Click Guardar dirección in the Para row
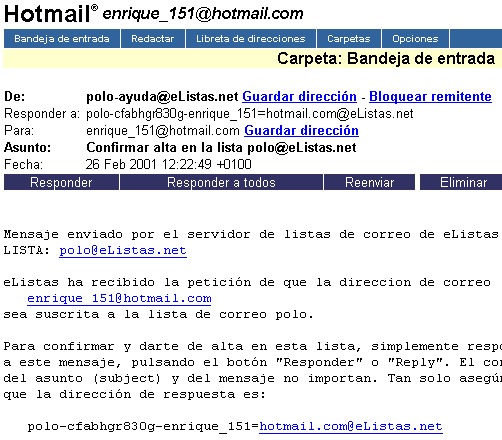502x440 pixels. [x=301, y=131]
